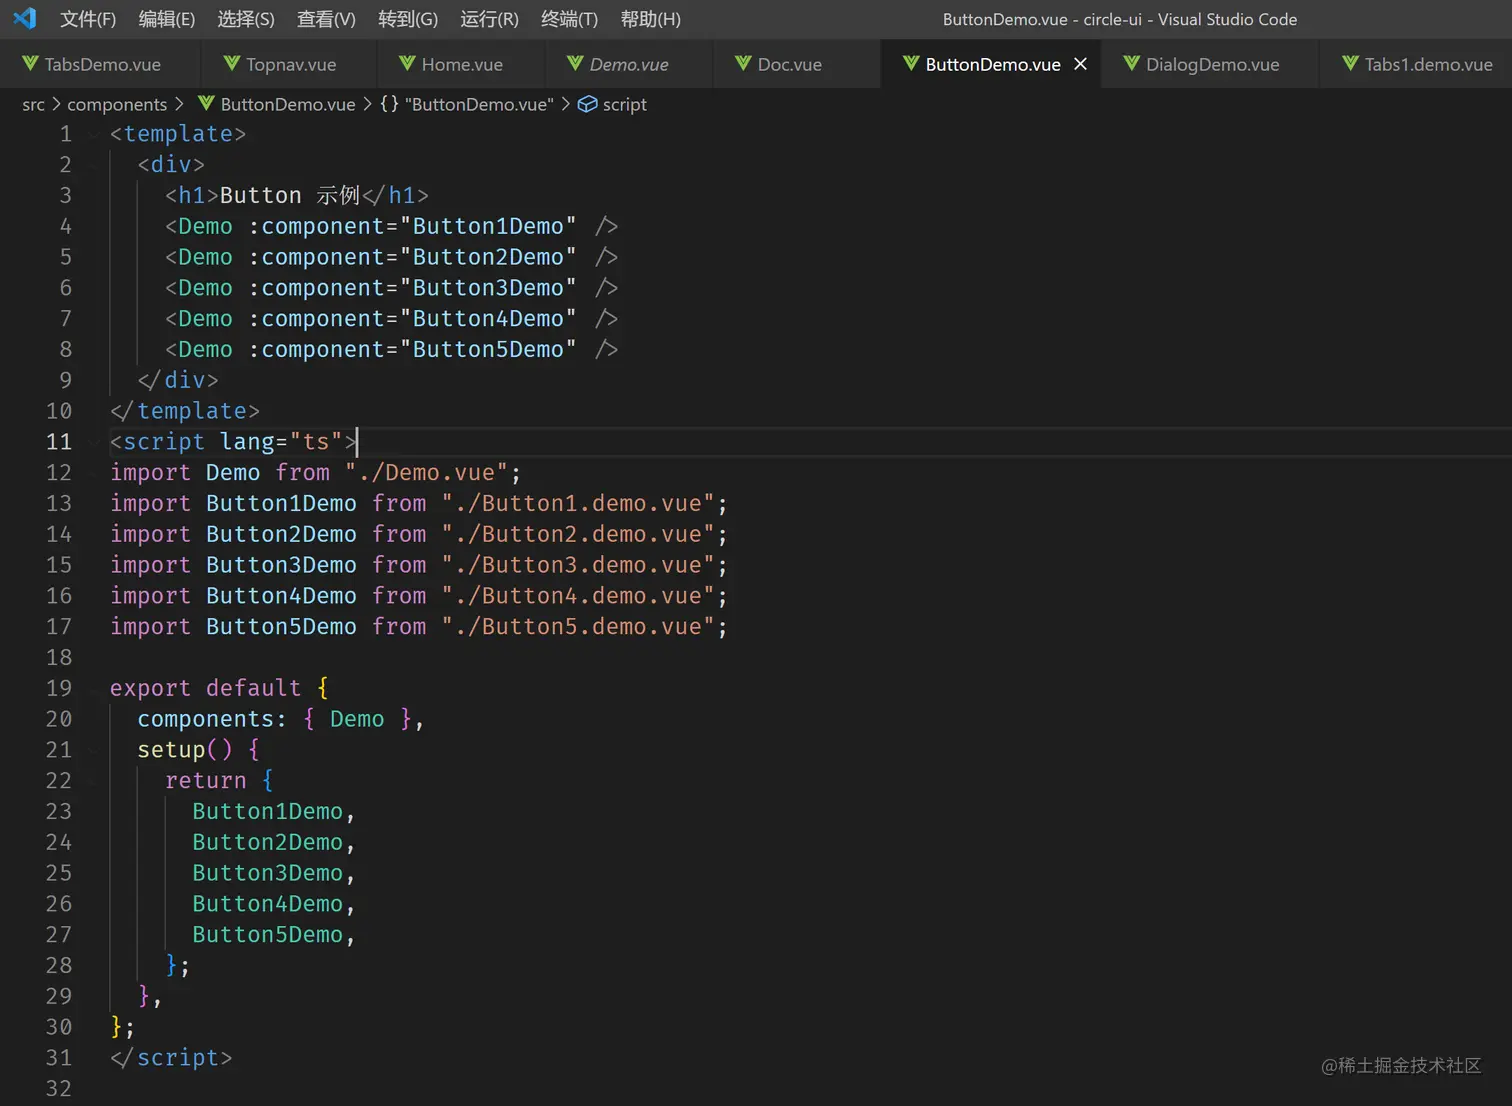
Task: Select the ButtonDemo.vue tab
Action: pos(992,64)
